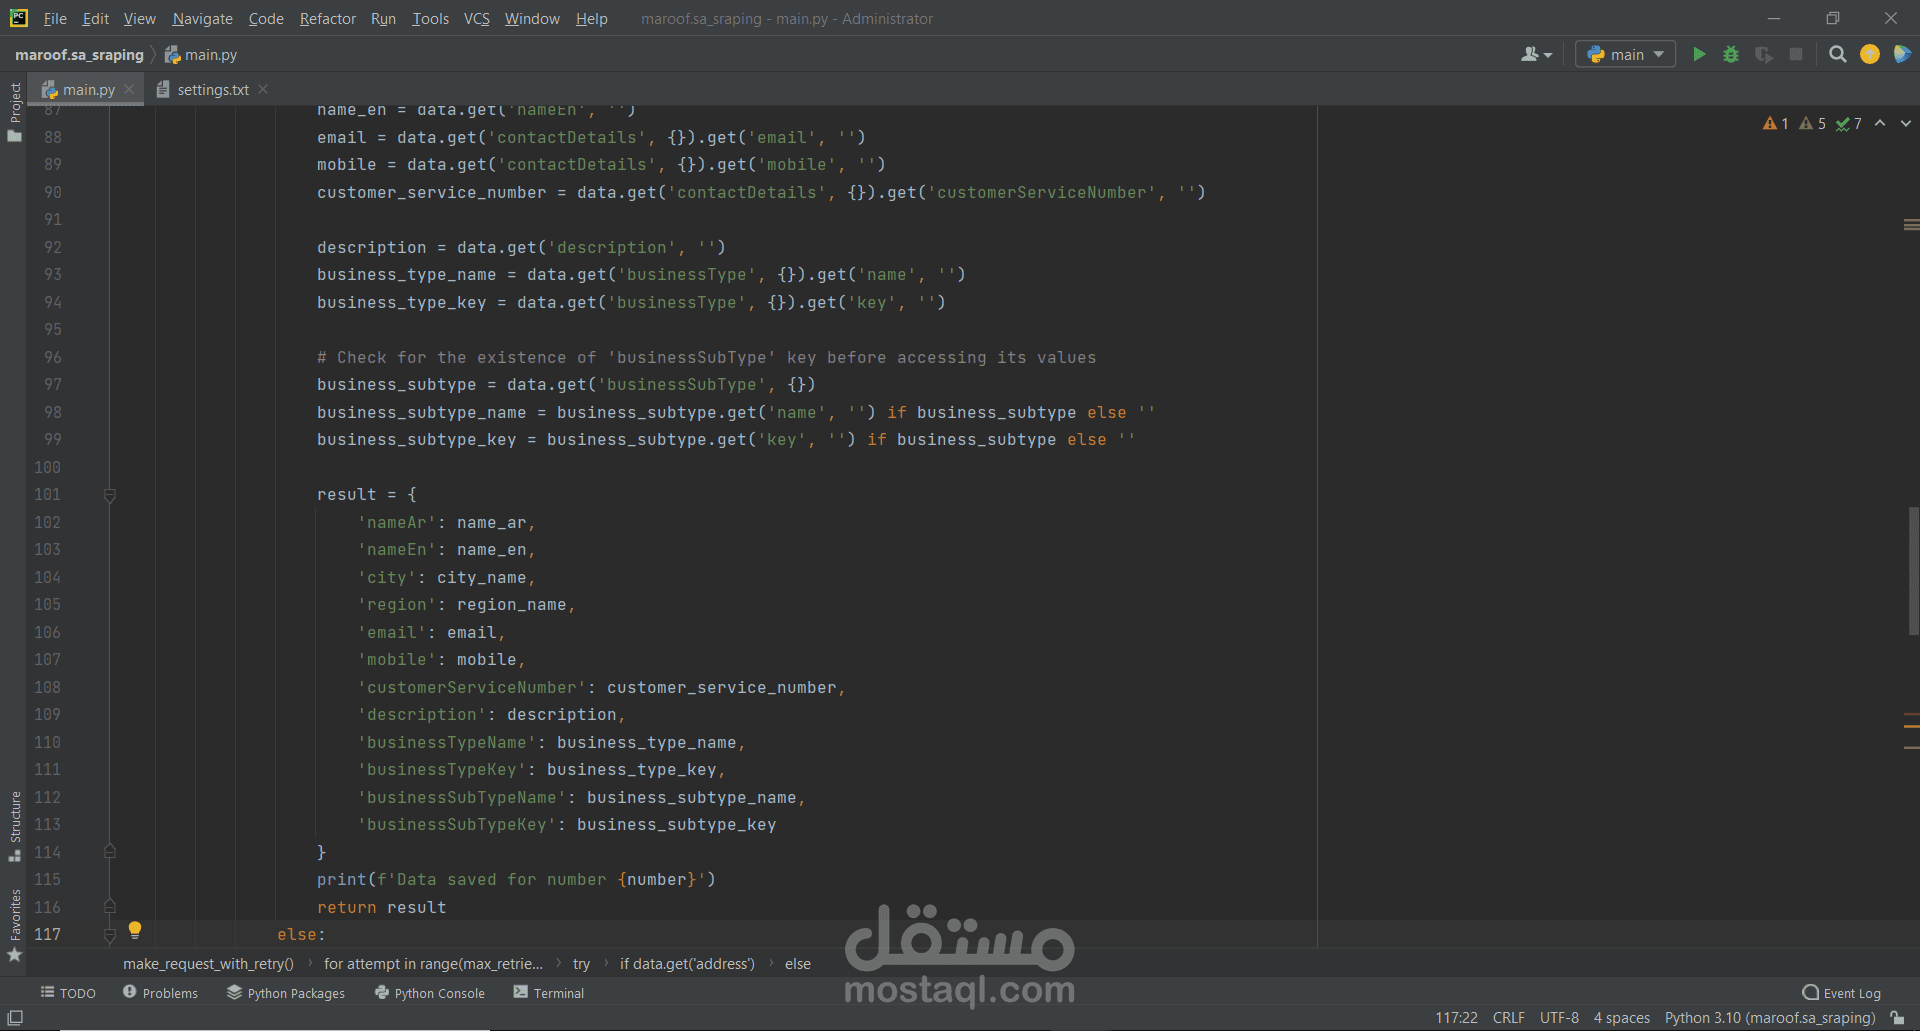Click make_request_with_retry() breadcrumb
Viewport: 1920px width, 1031px height.
coord(208,964)
